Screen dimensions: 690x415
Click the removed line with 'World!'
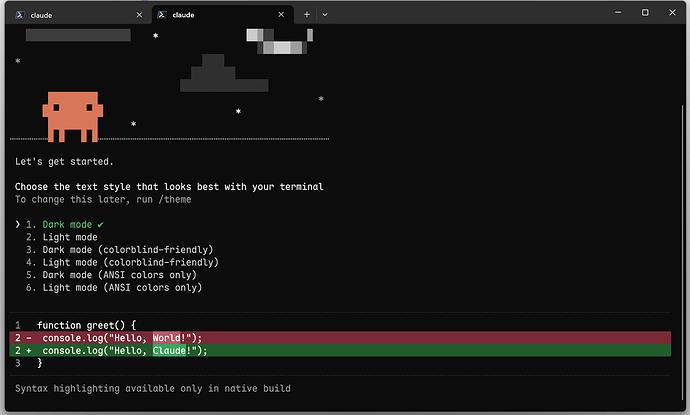tap(340, 338)
